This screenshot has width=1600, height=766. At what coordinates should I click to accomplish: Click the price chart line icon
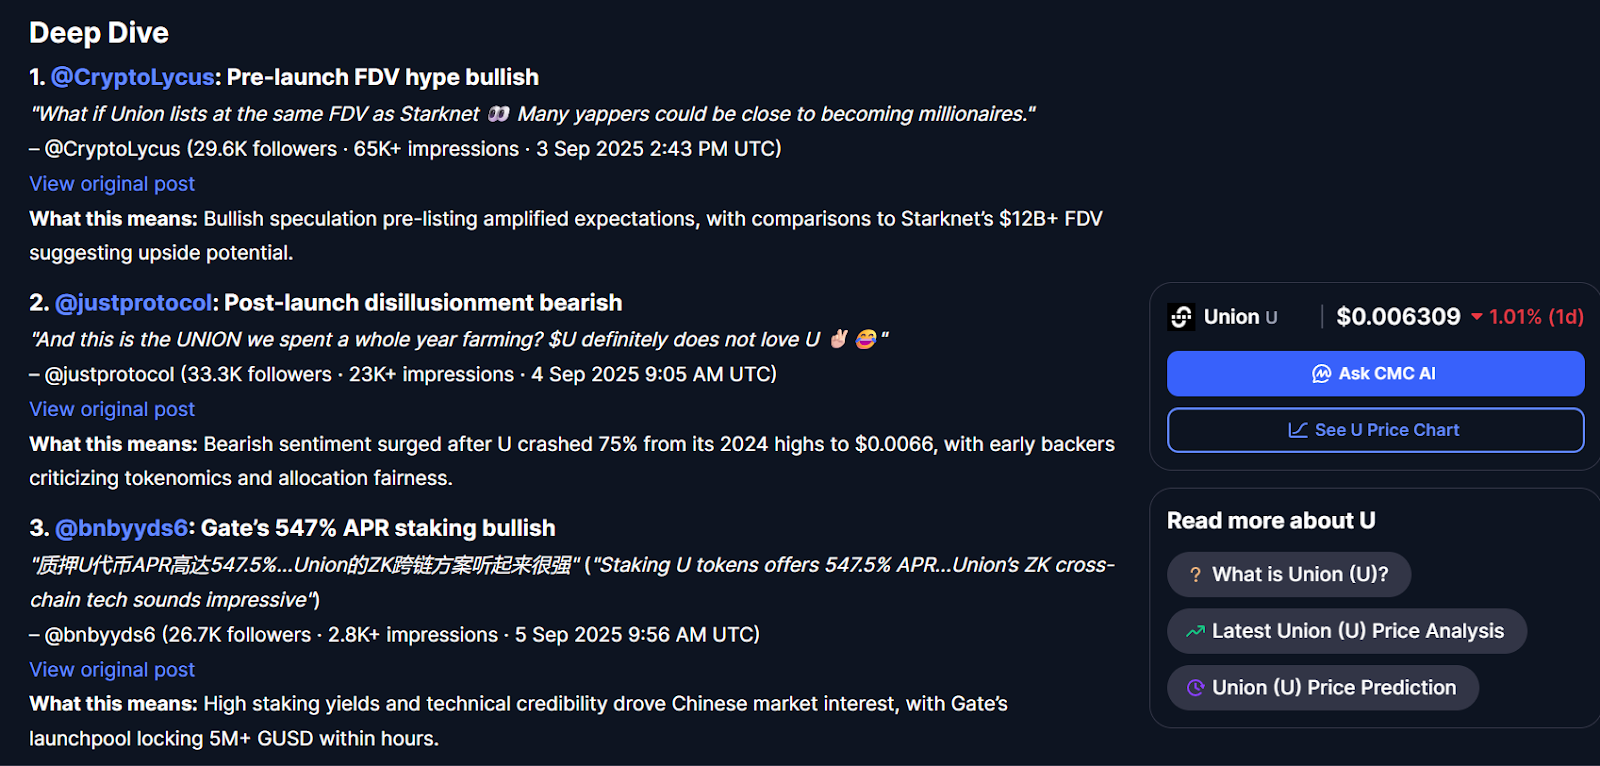pyautogui.click(x=1298, y=430)
